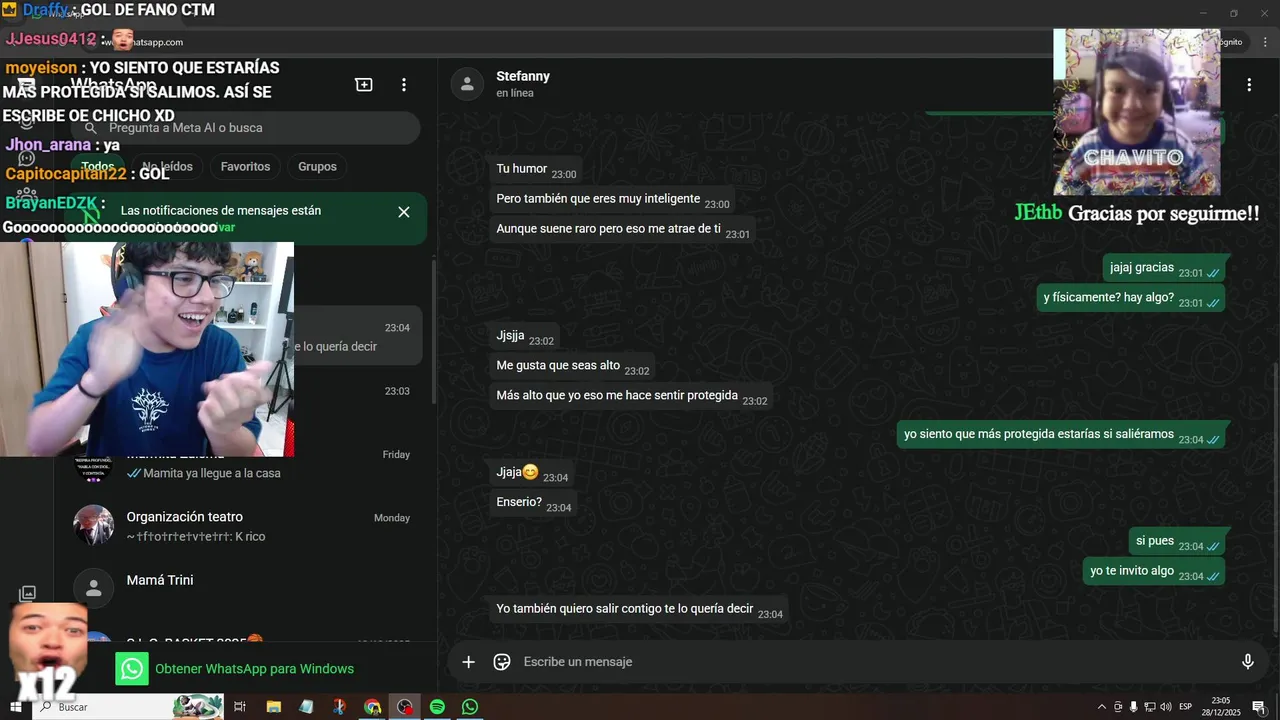1280x720 pixels.
Task: Click the sent message si pues
Action: [x=1178, y=542]
